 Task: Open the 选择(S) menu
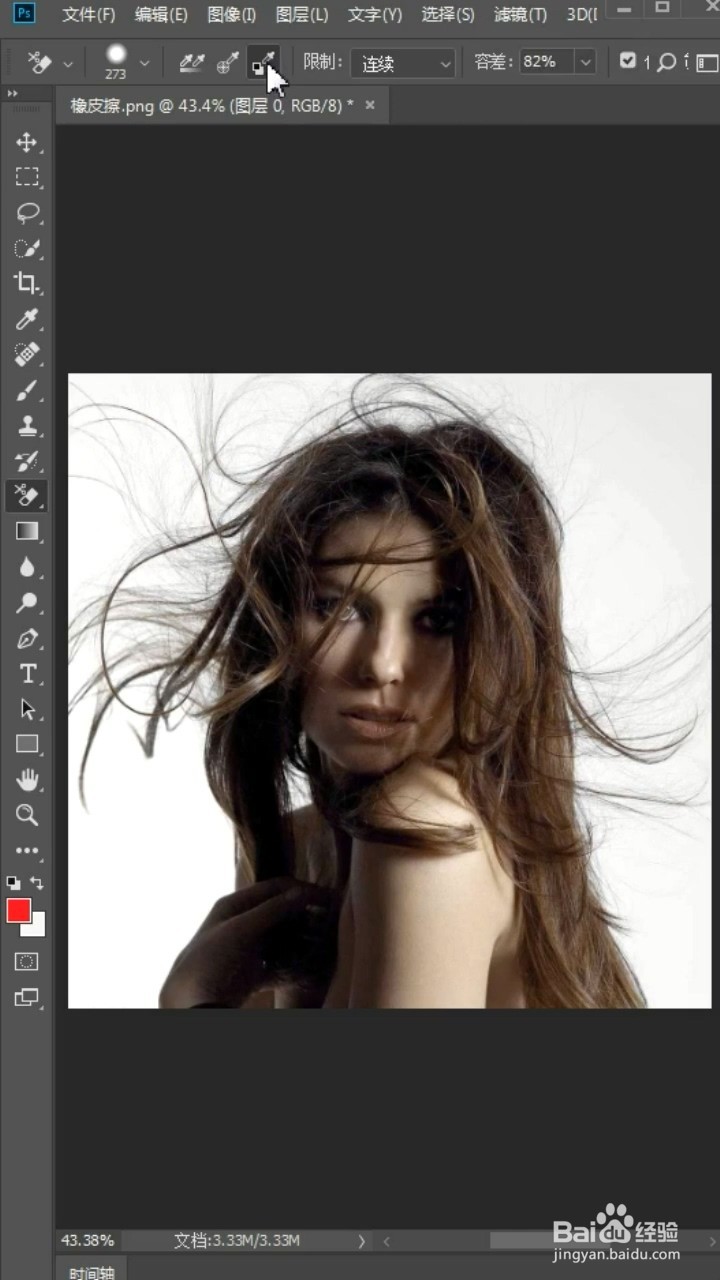click(448, 15)
